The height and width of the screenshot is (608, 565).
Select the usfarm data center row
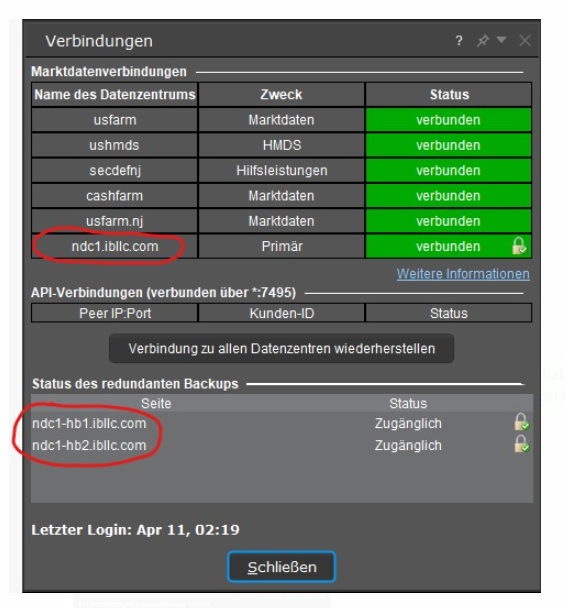pyautogui.click(x=282, y=120)
